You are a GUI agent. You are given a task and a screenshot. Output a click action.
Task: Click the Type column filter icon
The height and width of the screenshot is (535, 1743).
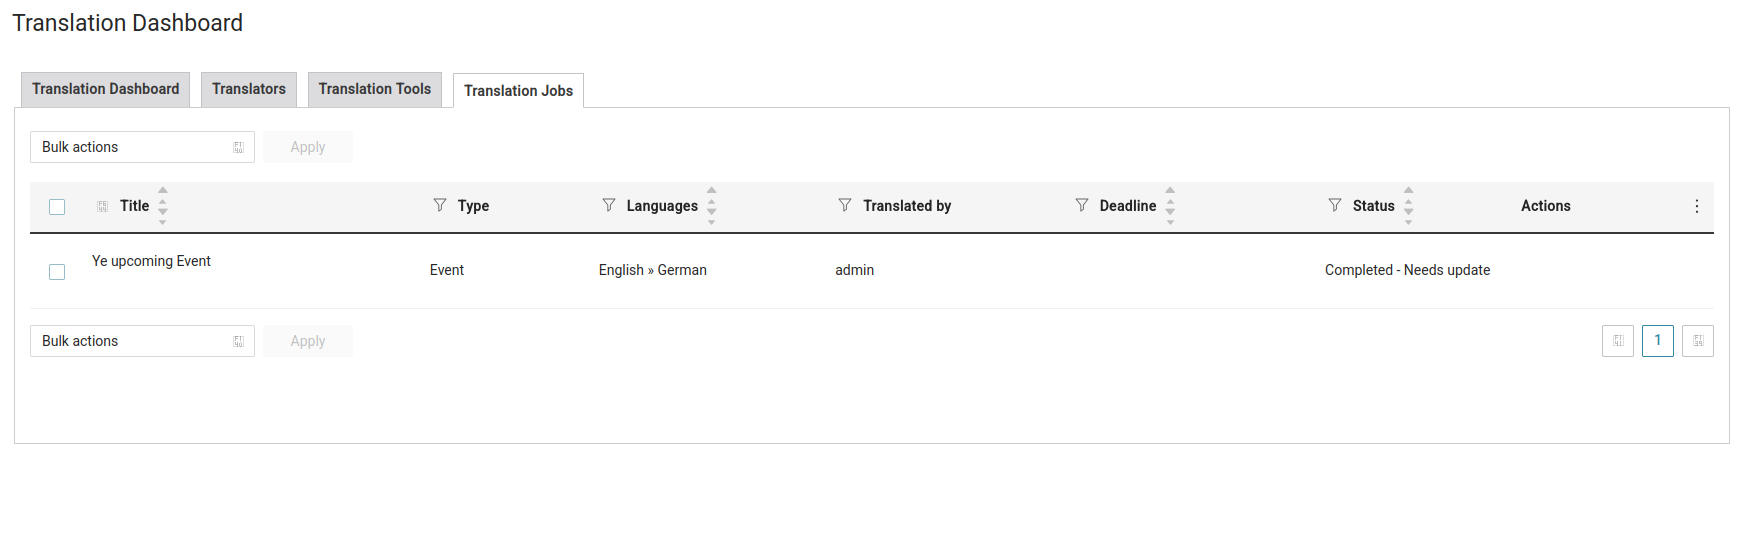[440, 205]
